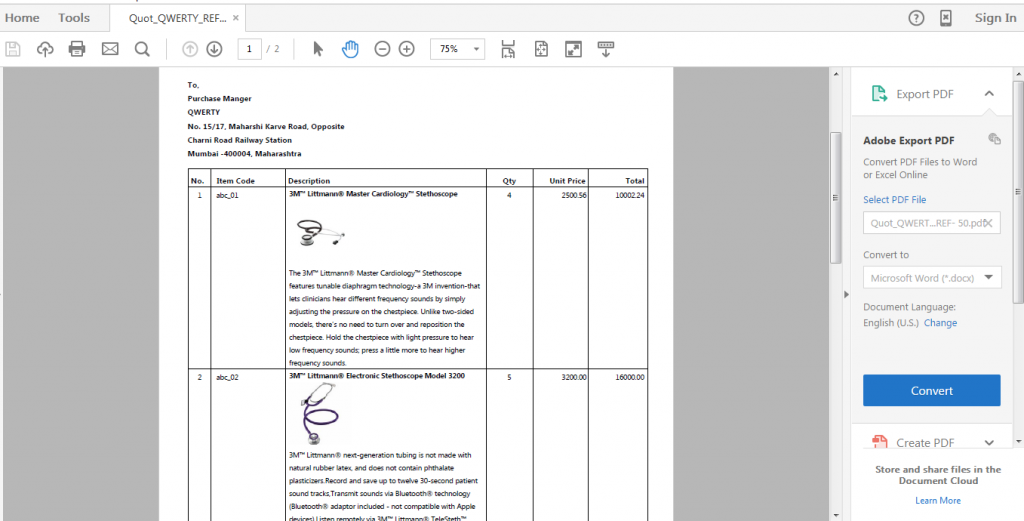Click the fit width scrolling icon

[508, 49]
